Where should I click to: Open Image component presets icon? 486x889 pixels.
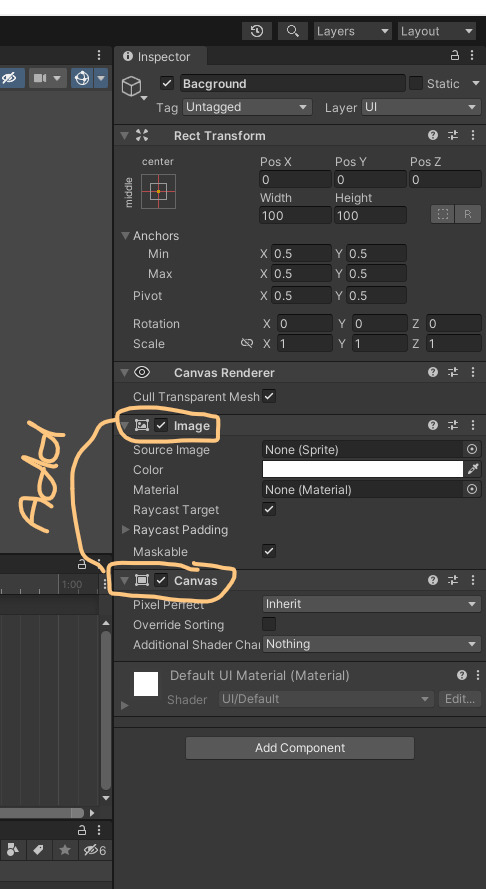(x=453, y=425)
